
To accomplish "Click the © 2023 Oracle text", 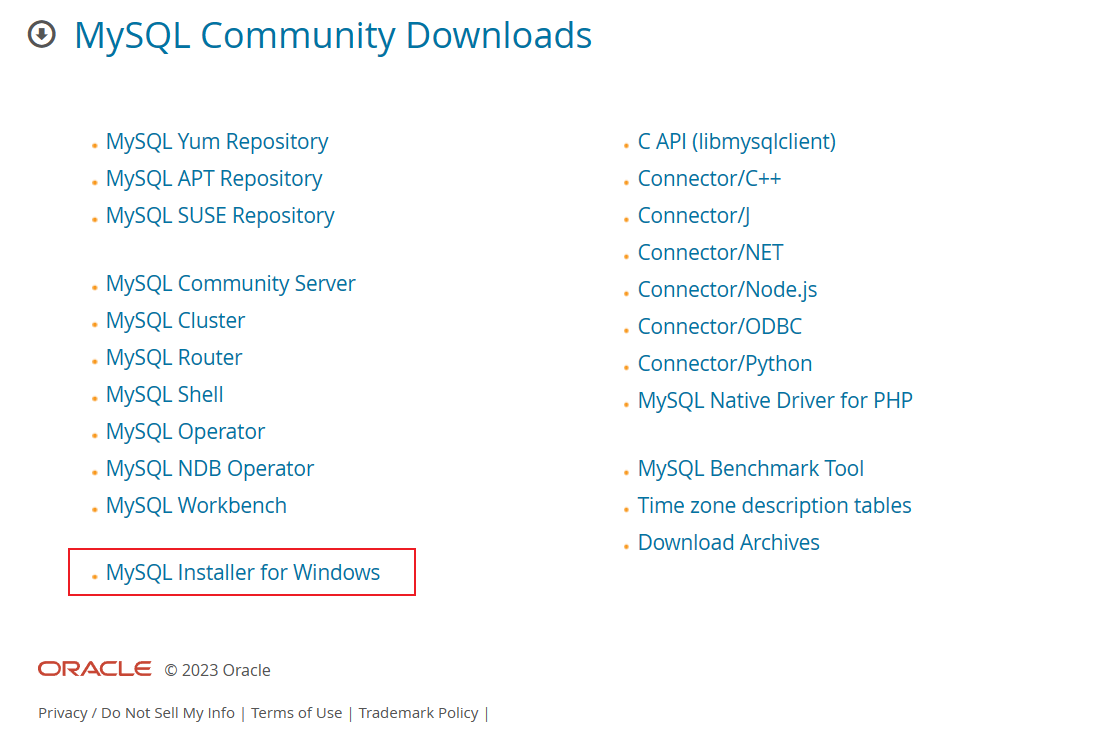I will pos(217,670).
